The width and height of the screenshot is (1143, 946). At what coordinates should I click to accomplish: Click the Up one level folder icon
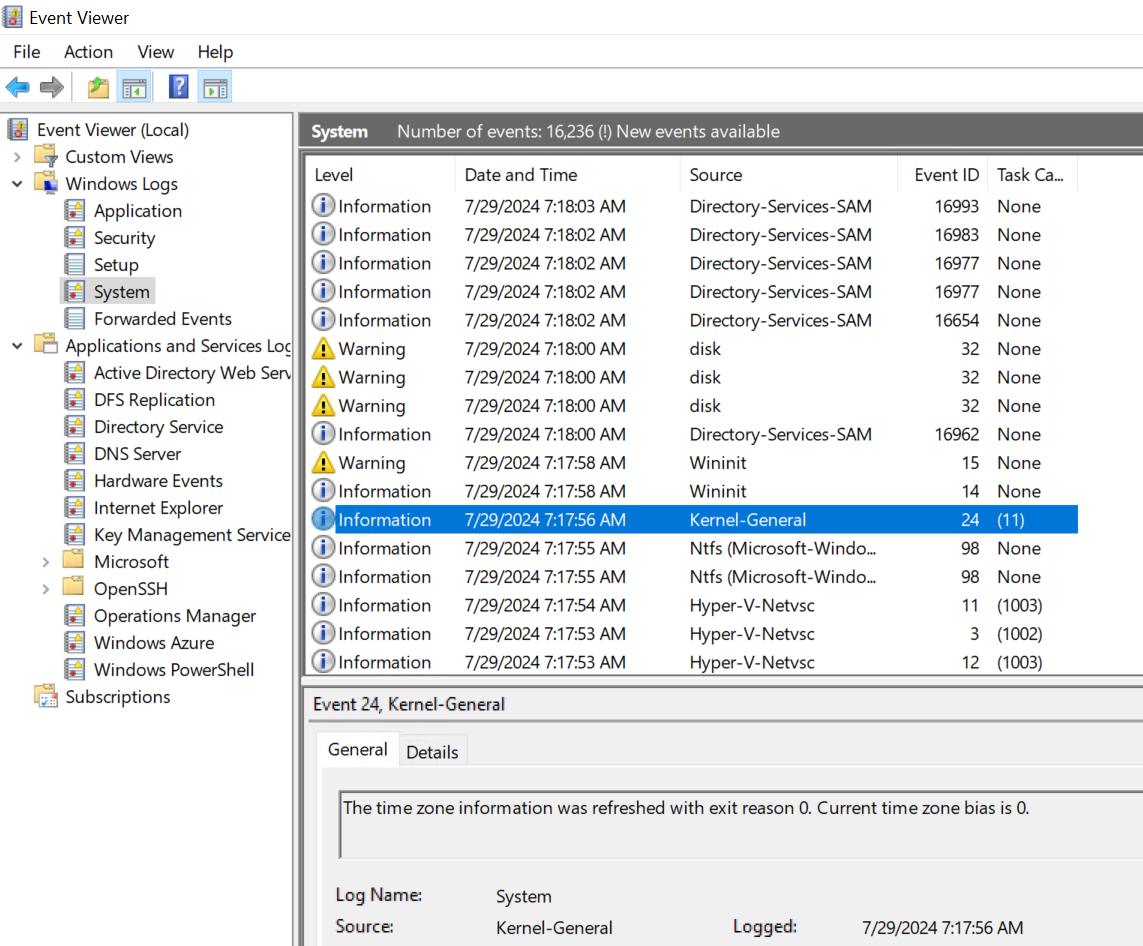(98, 88)
